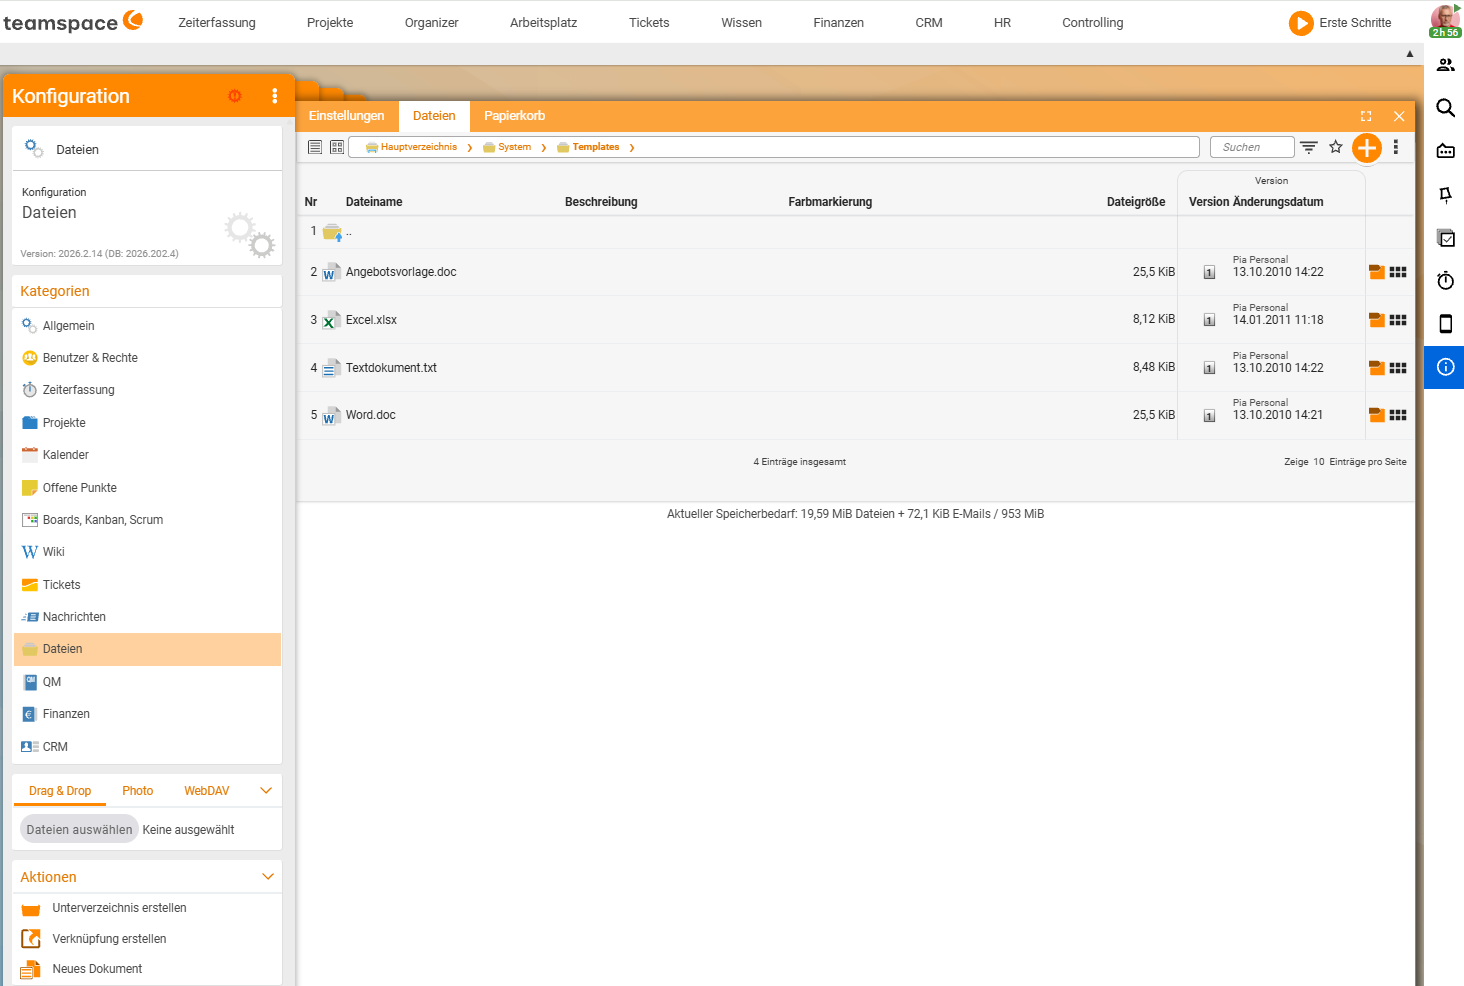
Task: Open grid menu for Word.doc
Action: coord(1398,415)
